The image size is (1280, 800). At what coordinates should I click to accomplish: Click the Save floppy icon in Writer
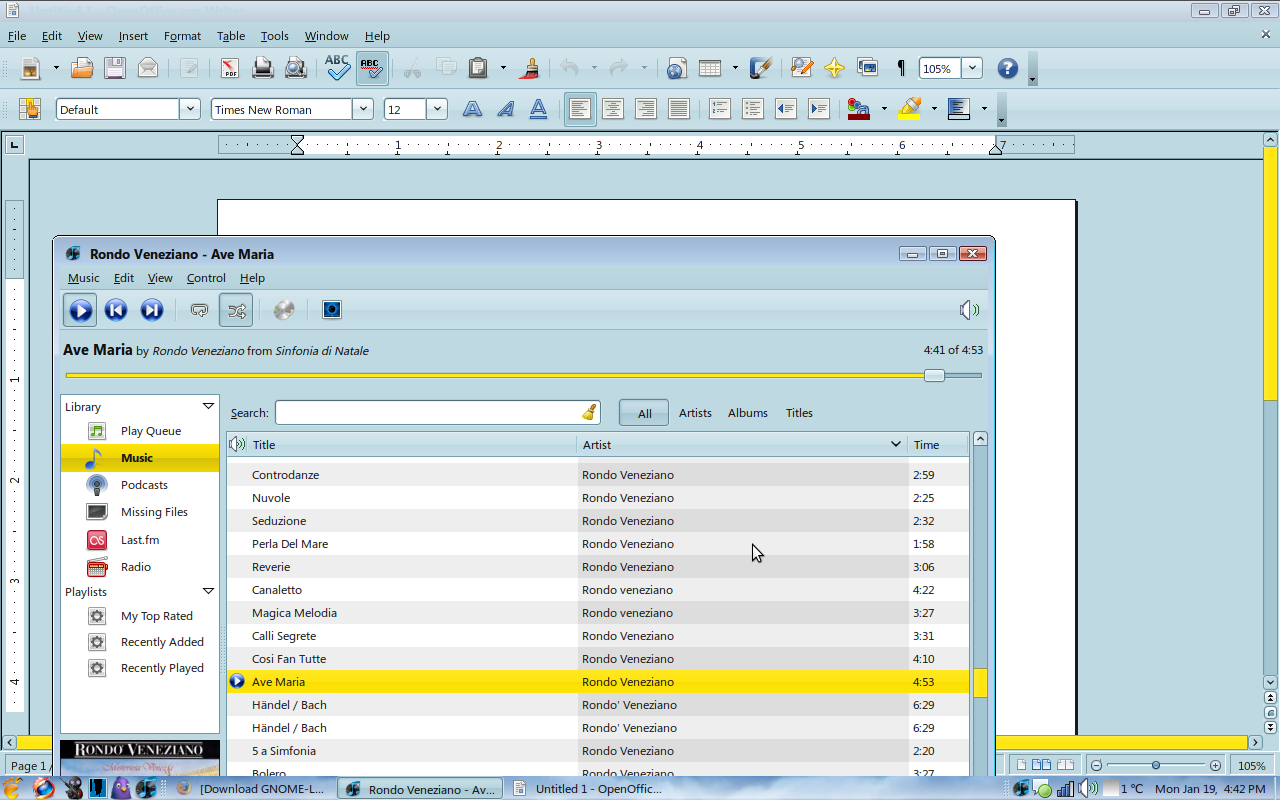pyautogui.click(x=115, y=68)
